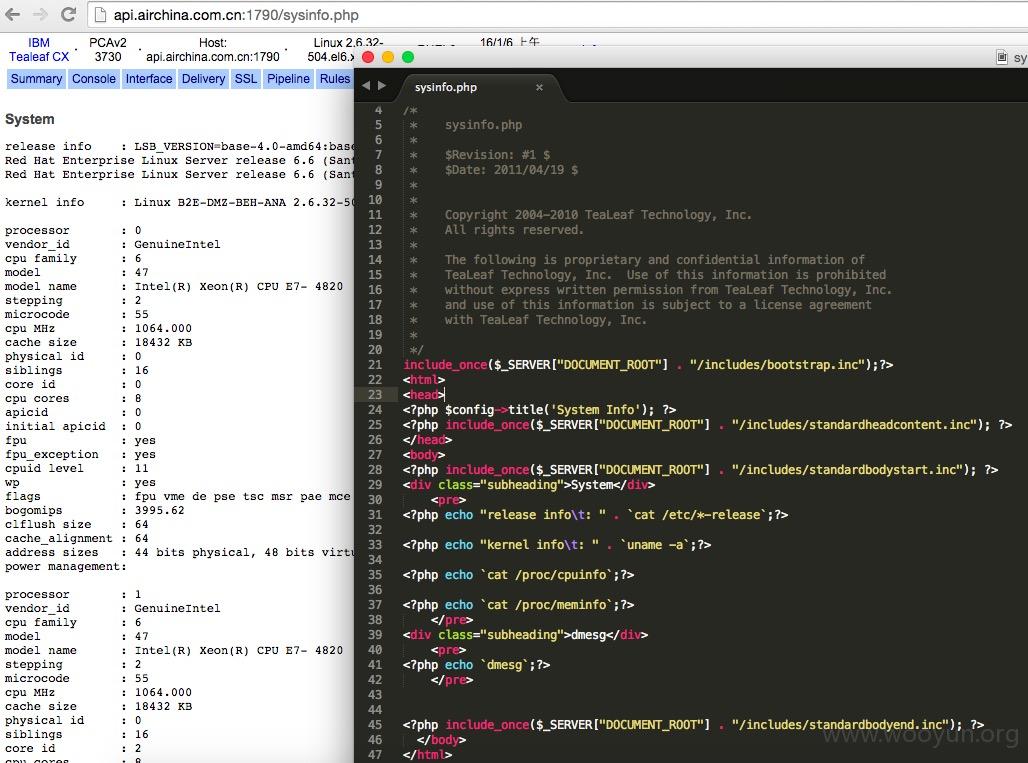Click the subheading dmesg div on line 39
This screenshot has width=1028, height=763.
[525, 635]
